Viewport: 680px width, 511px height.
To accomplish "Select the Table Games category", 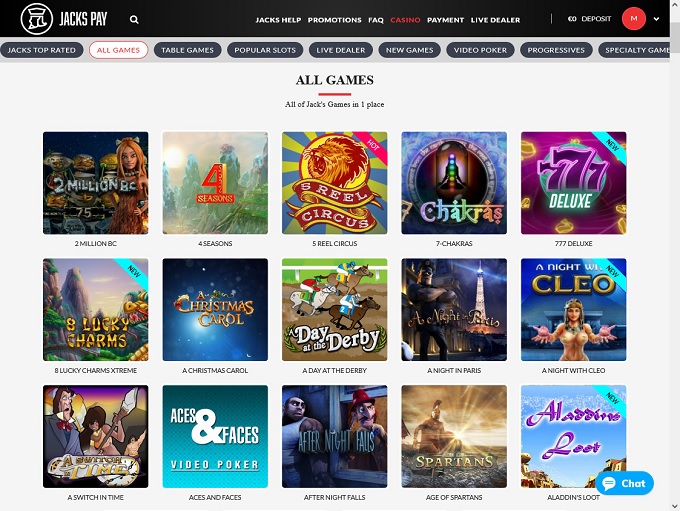I will coord(187,50).
